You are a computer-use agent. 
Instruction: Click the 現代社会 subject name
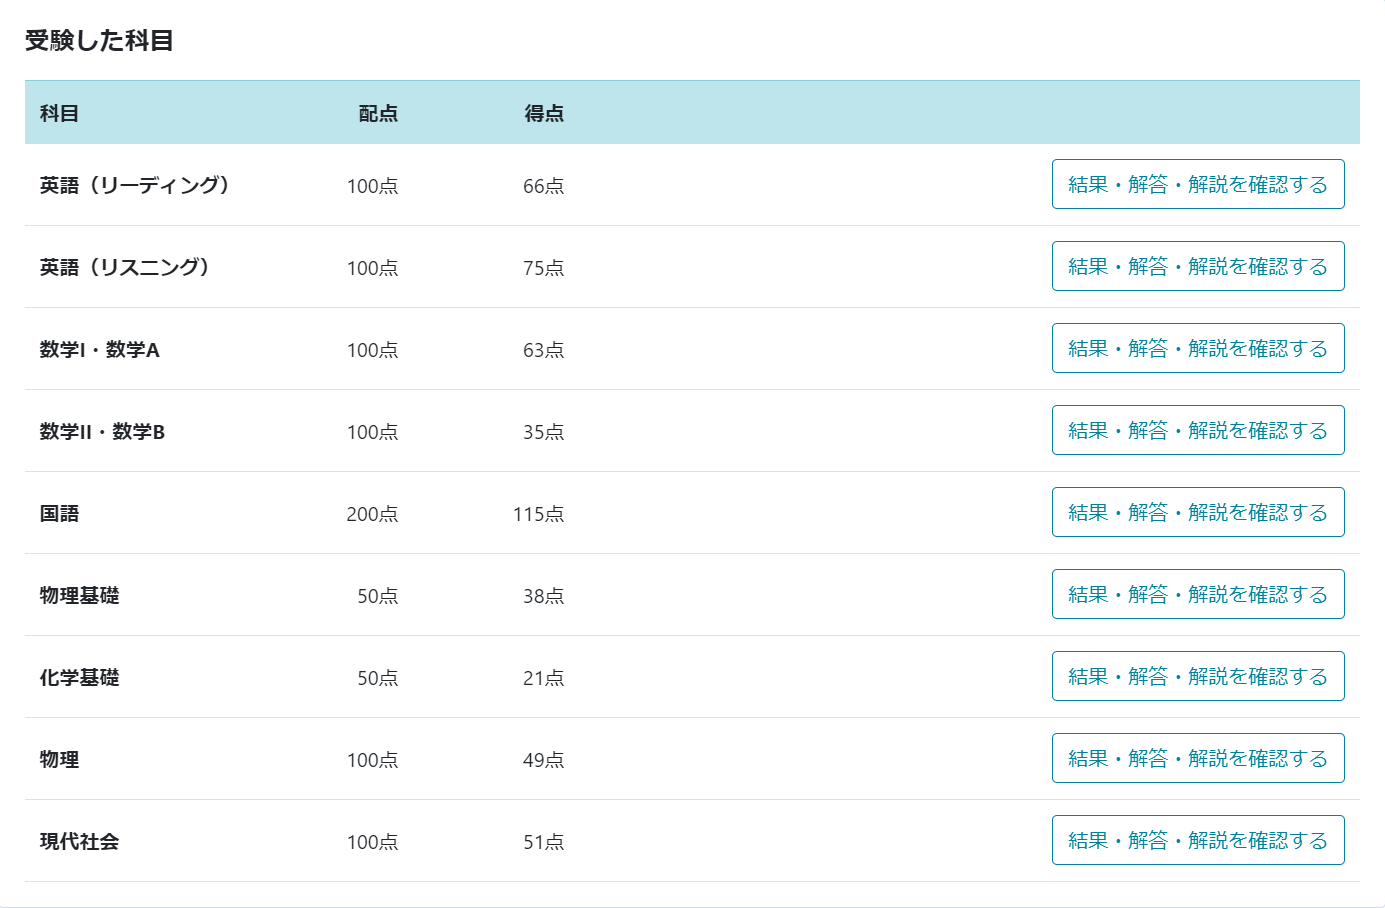coord(79,841)
